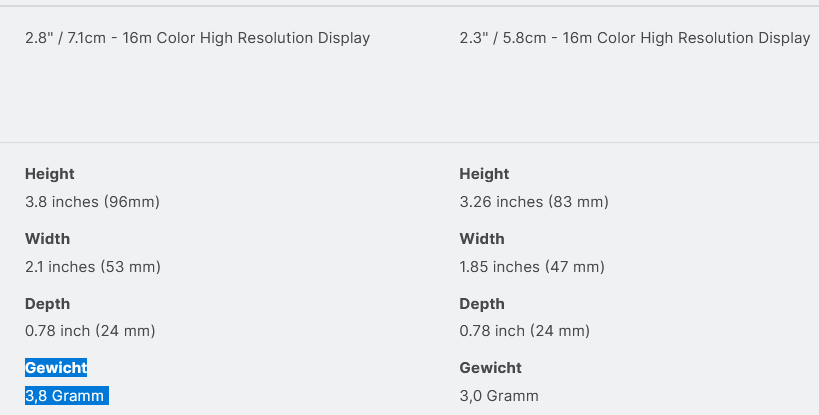
Task: Click the Width label above 2.1 inches
Action: pyautogui.click(x=47, y=239)
